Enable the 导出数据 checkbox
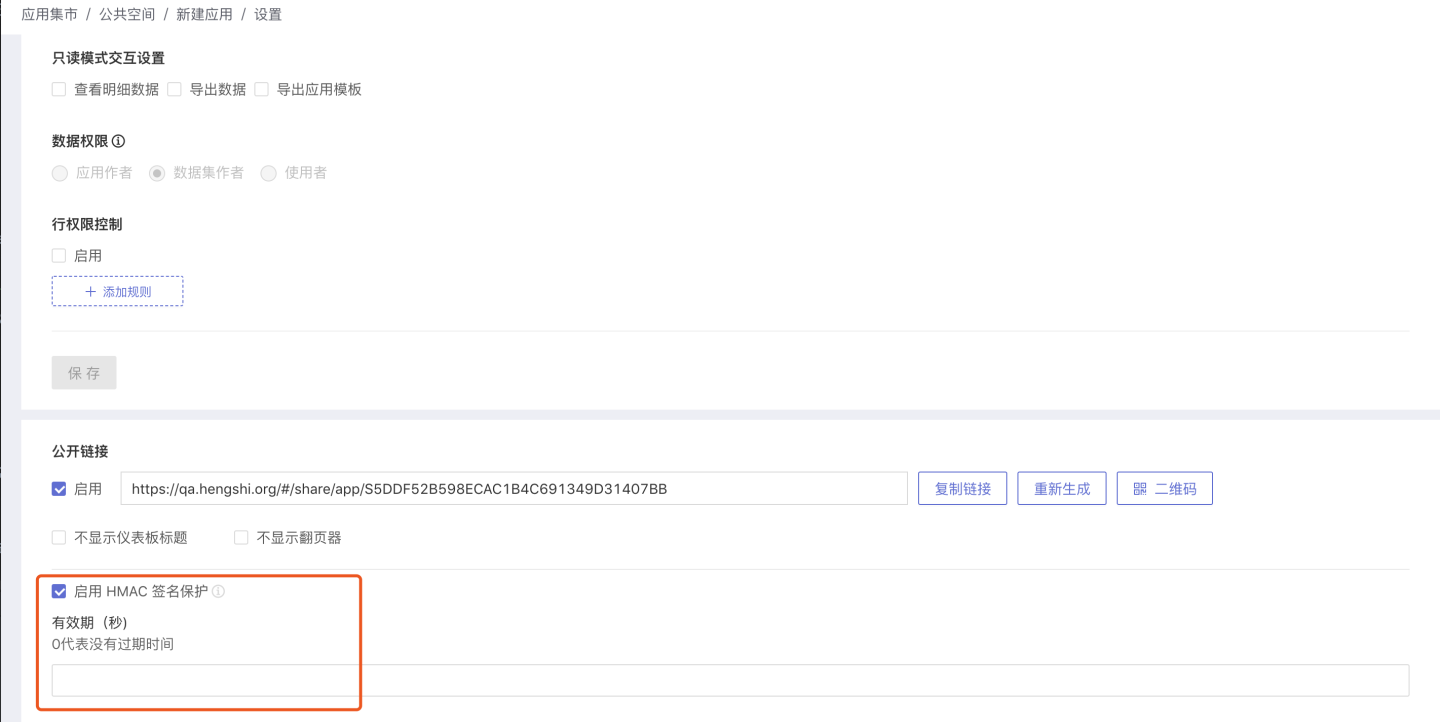 coord(174,89)
